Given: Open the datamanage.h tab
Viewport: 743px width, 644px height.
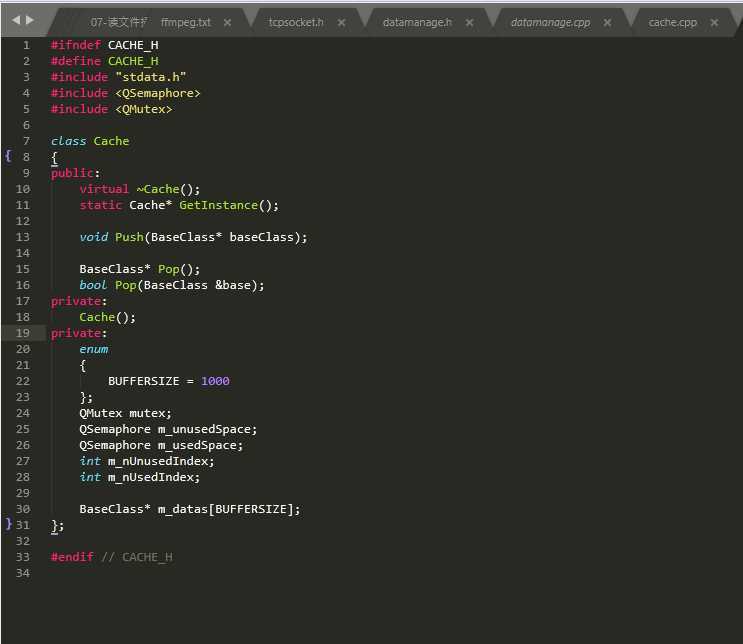Looking at the screenshot, I should 417,22.
